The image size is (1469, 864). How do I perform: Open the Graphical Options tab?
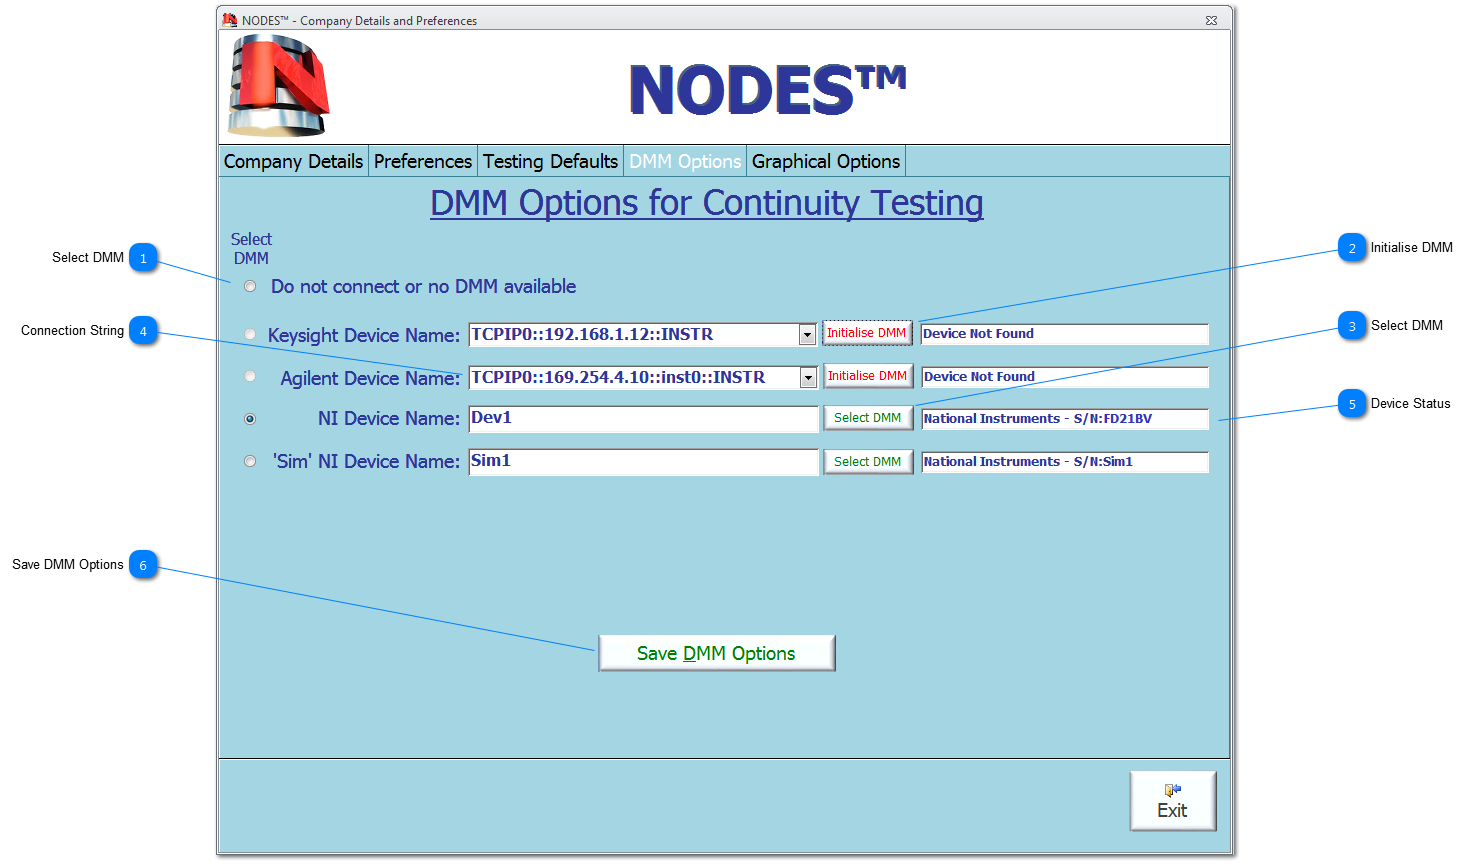click(825, 160)
